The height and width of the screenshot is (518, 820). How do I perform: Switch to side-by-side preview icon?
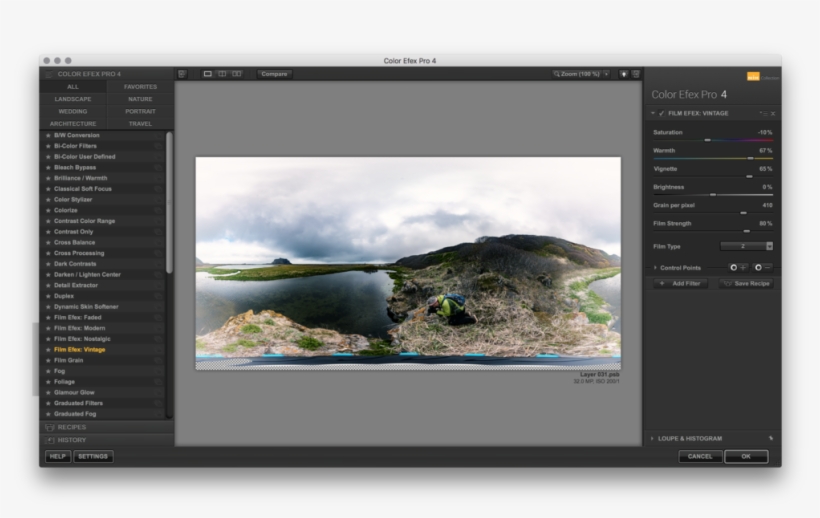(236, 74)
